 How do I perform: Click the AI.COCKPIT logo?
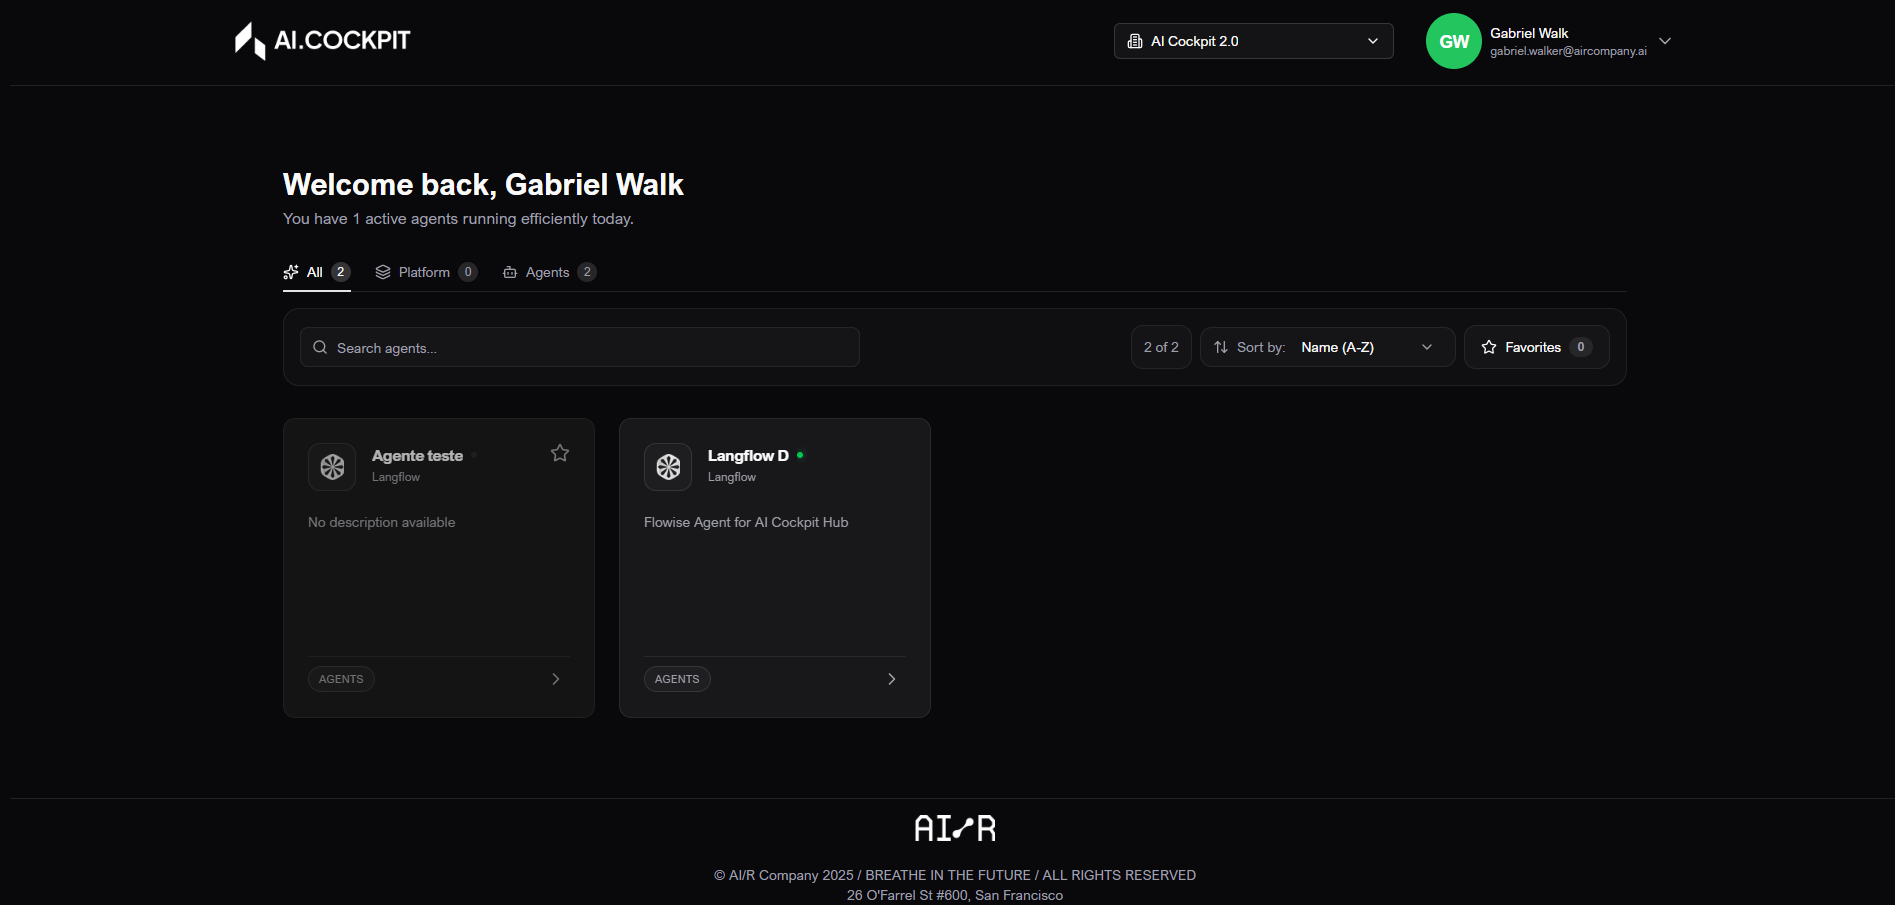coord(322,41)
